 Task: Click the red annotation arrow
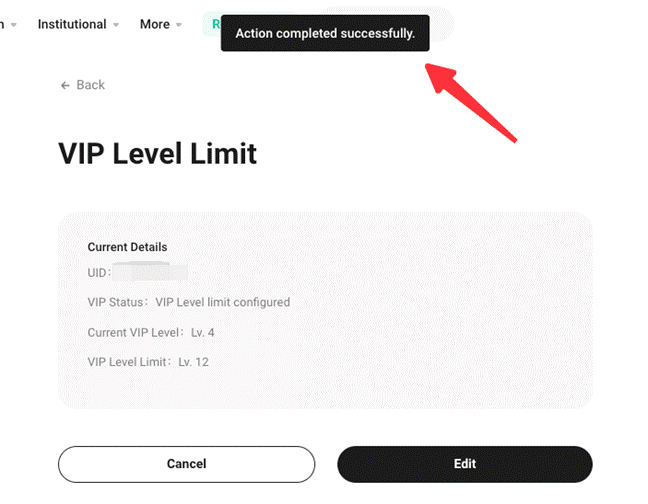point(472,101)
